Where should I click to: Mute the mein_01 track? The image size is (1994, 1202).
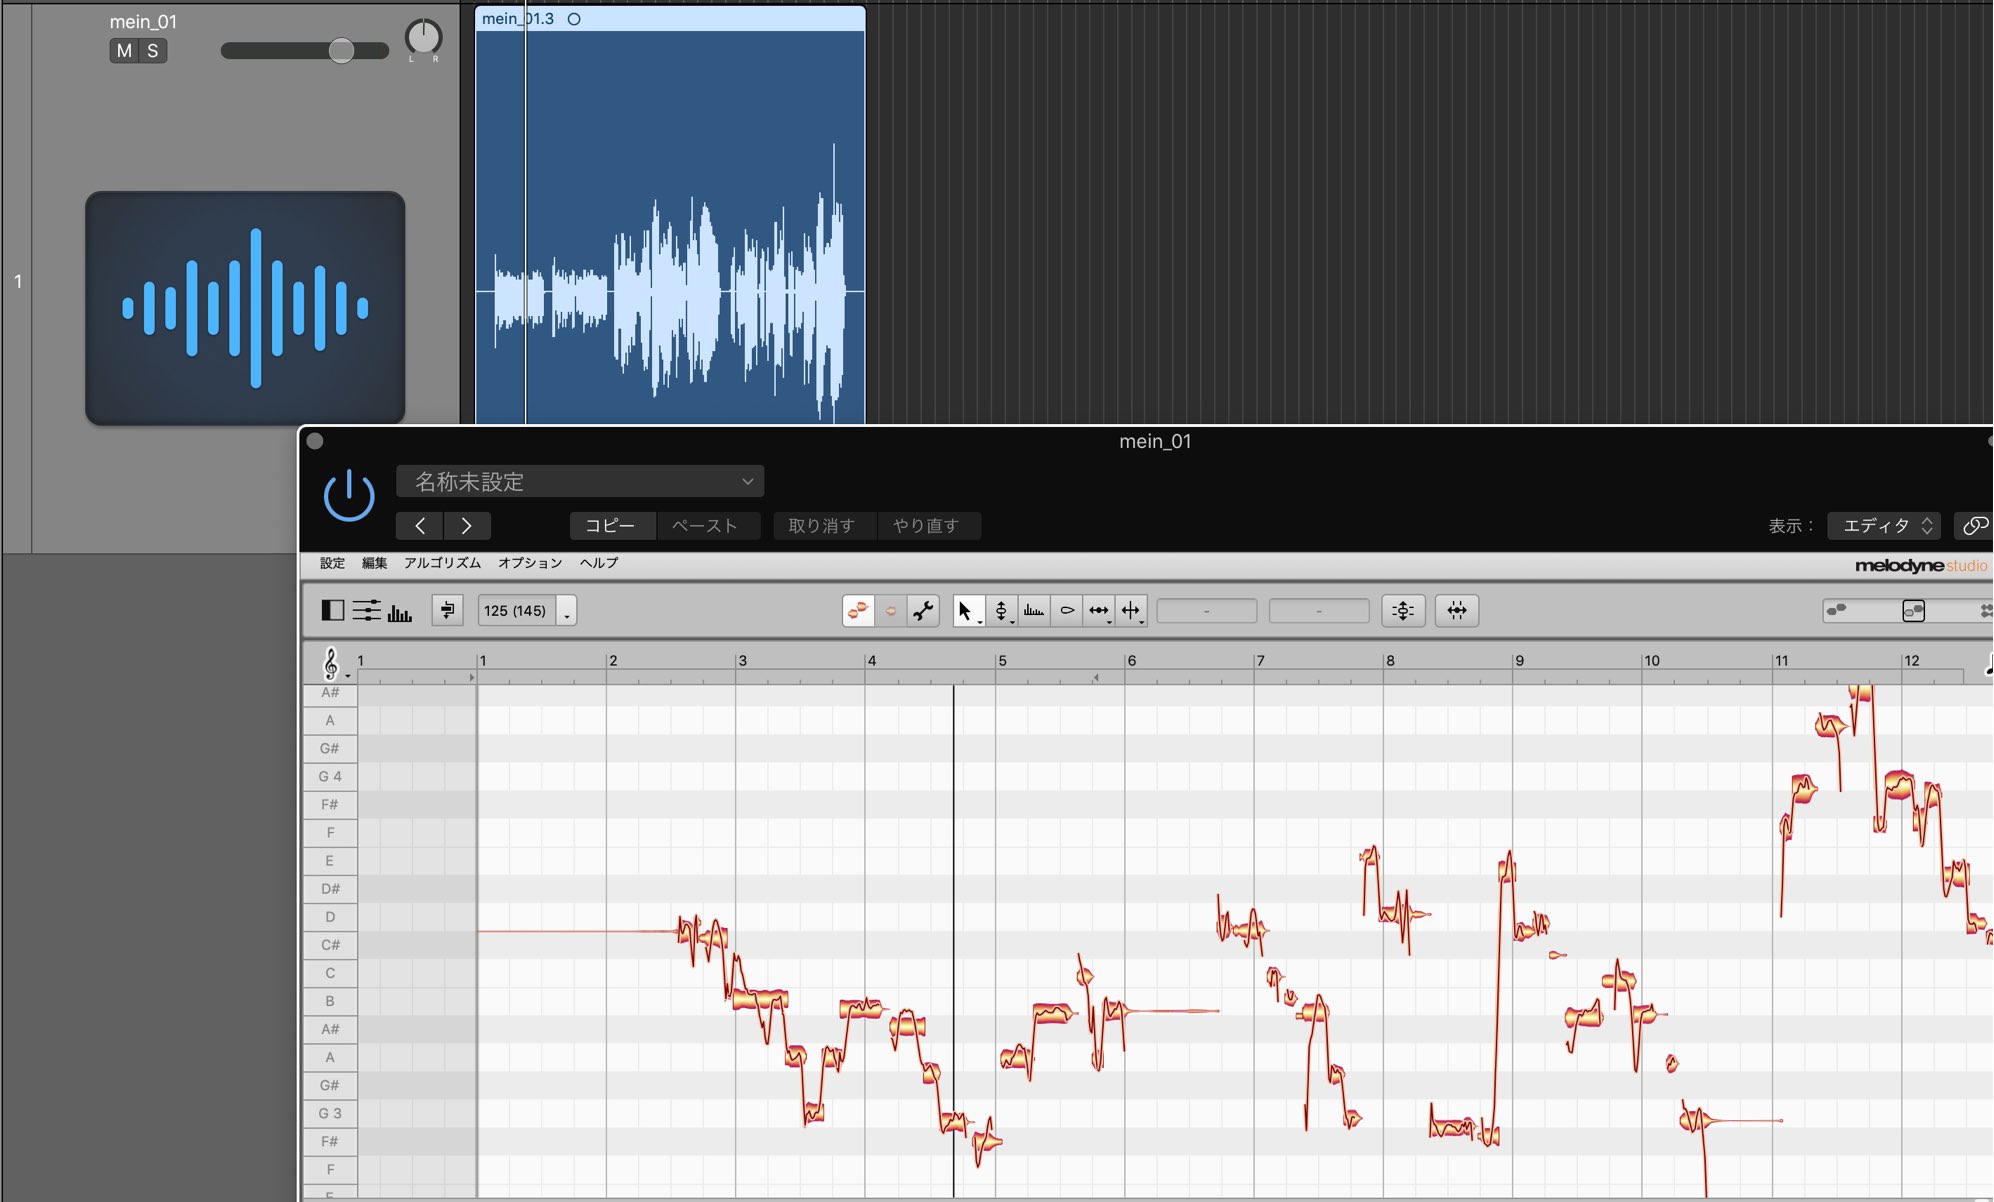[124, 51]
